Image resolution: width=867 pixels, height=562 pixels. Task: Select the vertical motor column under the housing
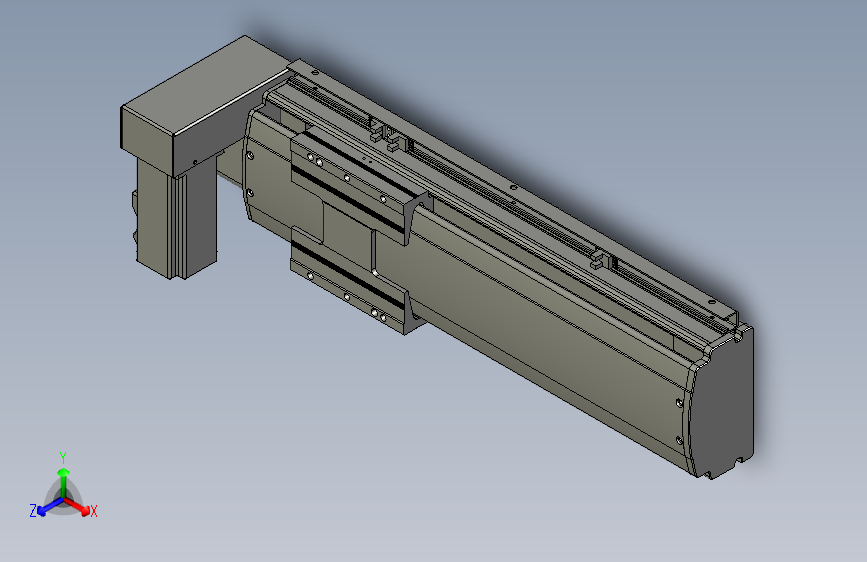tap(176, 218)
